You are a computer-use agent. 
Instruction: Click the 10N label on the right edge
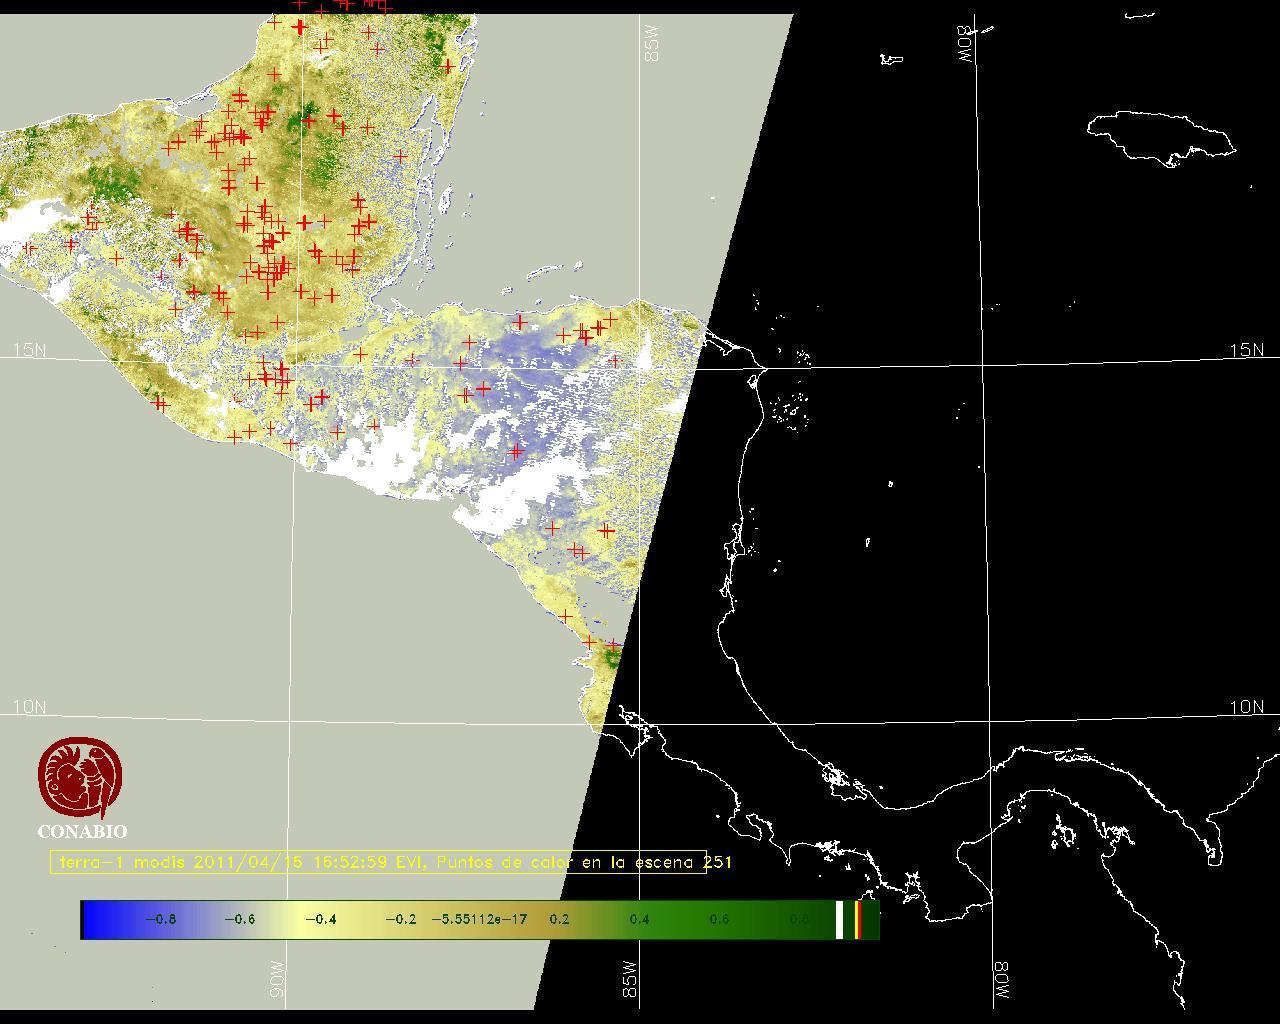pyautogui.click(x=1246, y=707)
